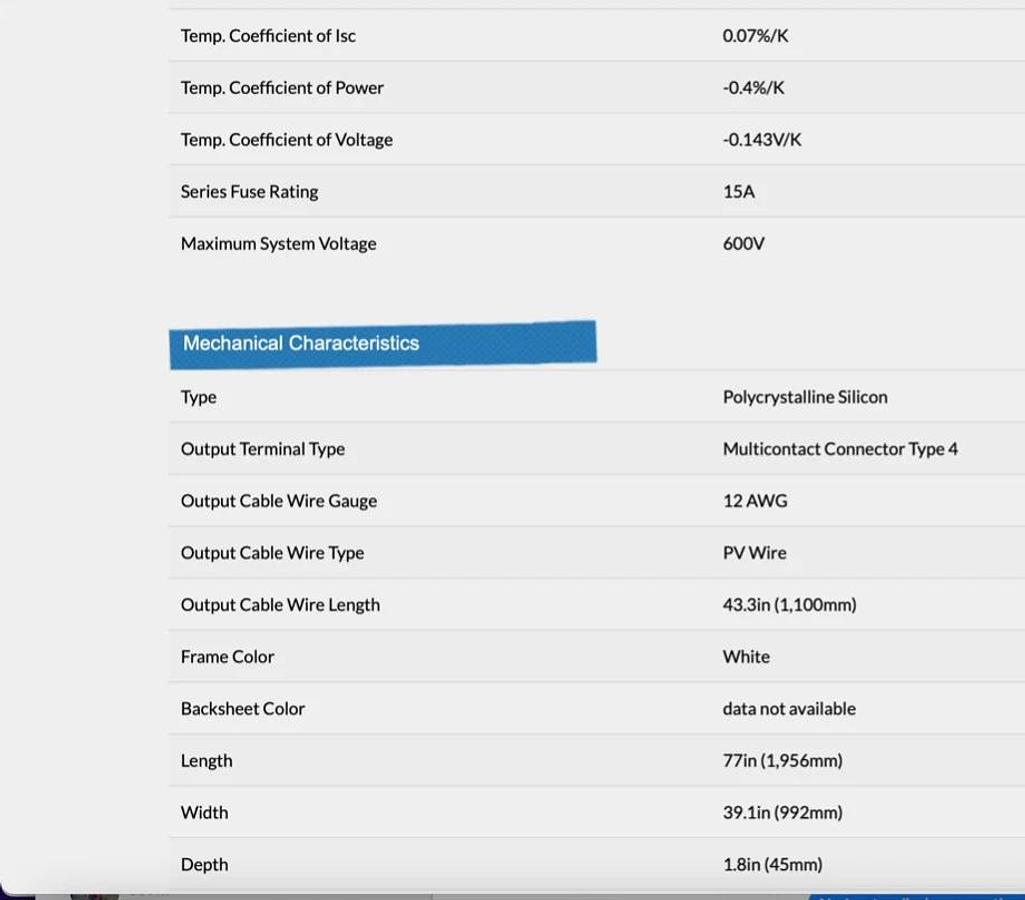Select the Temp. Coefficient of Isc label
Viewport: 1025px width, 900px height.
coord(268,36)
